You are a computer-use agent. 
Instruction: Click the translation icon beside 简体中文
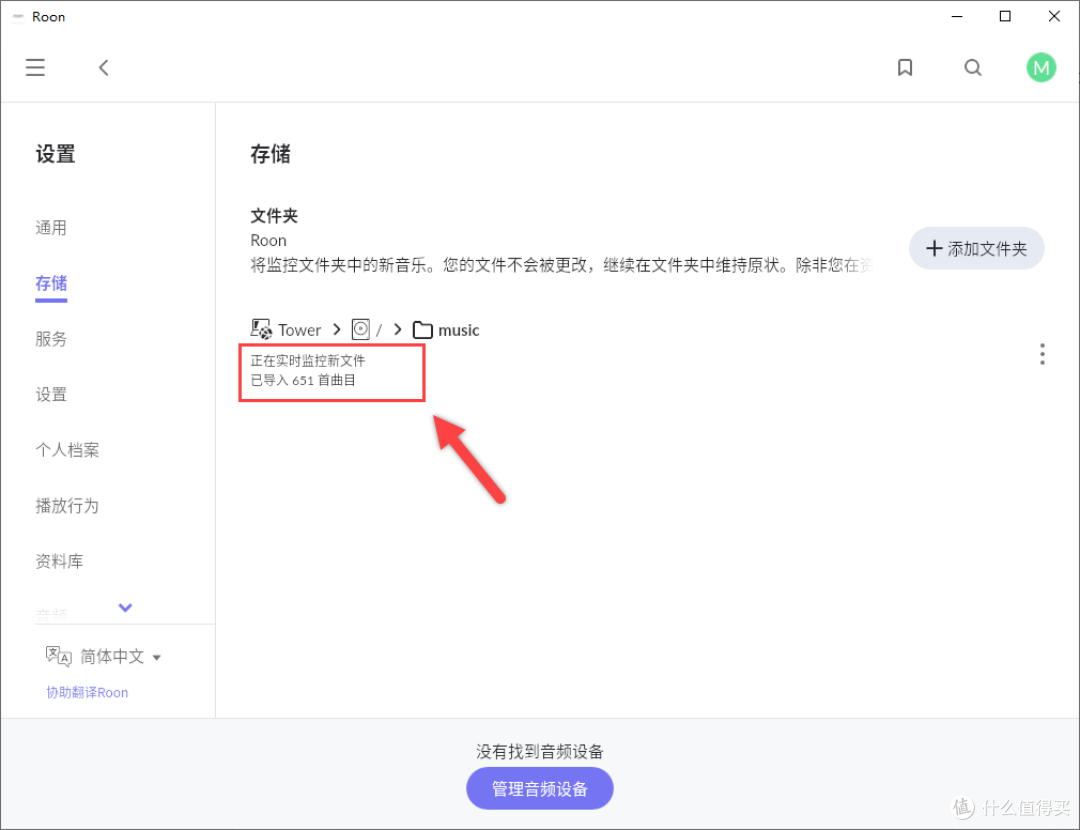pyautogui.click(x=57, y=655)
